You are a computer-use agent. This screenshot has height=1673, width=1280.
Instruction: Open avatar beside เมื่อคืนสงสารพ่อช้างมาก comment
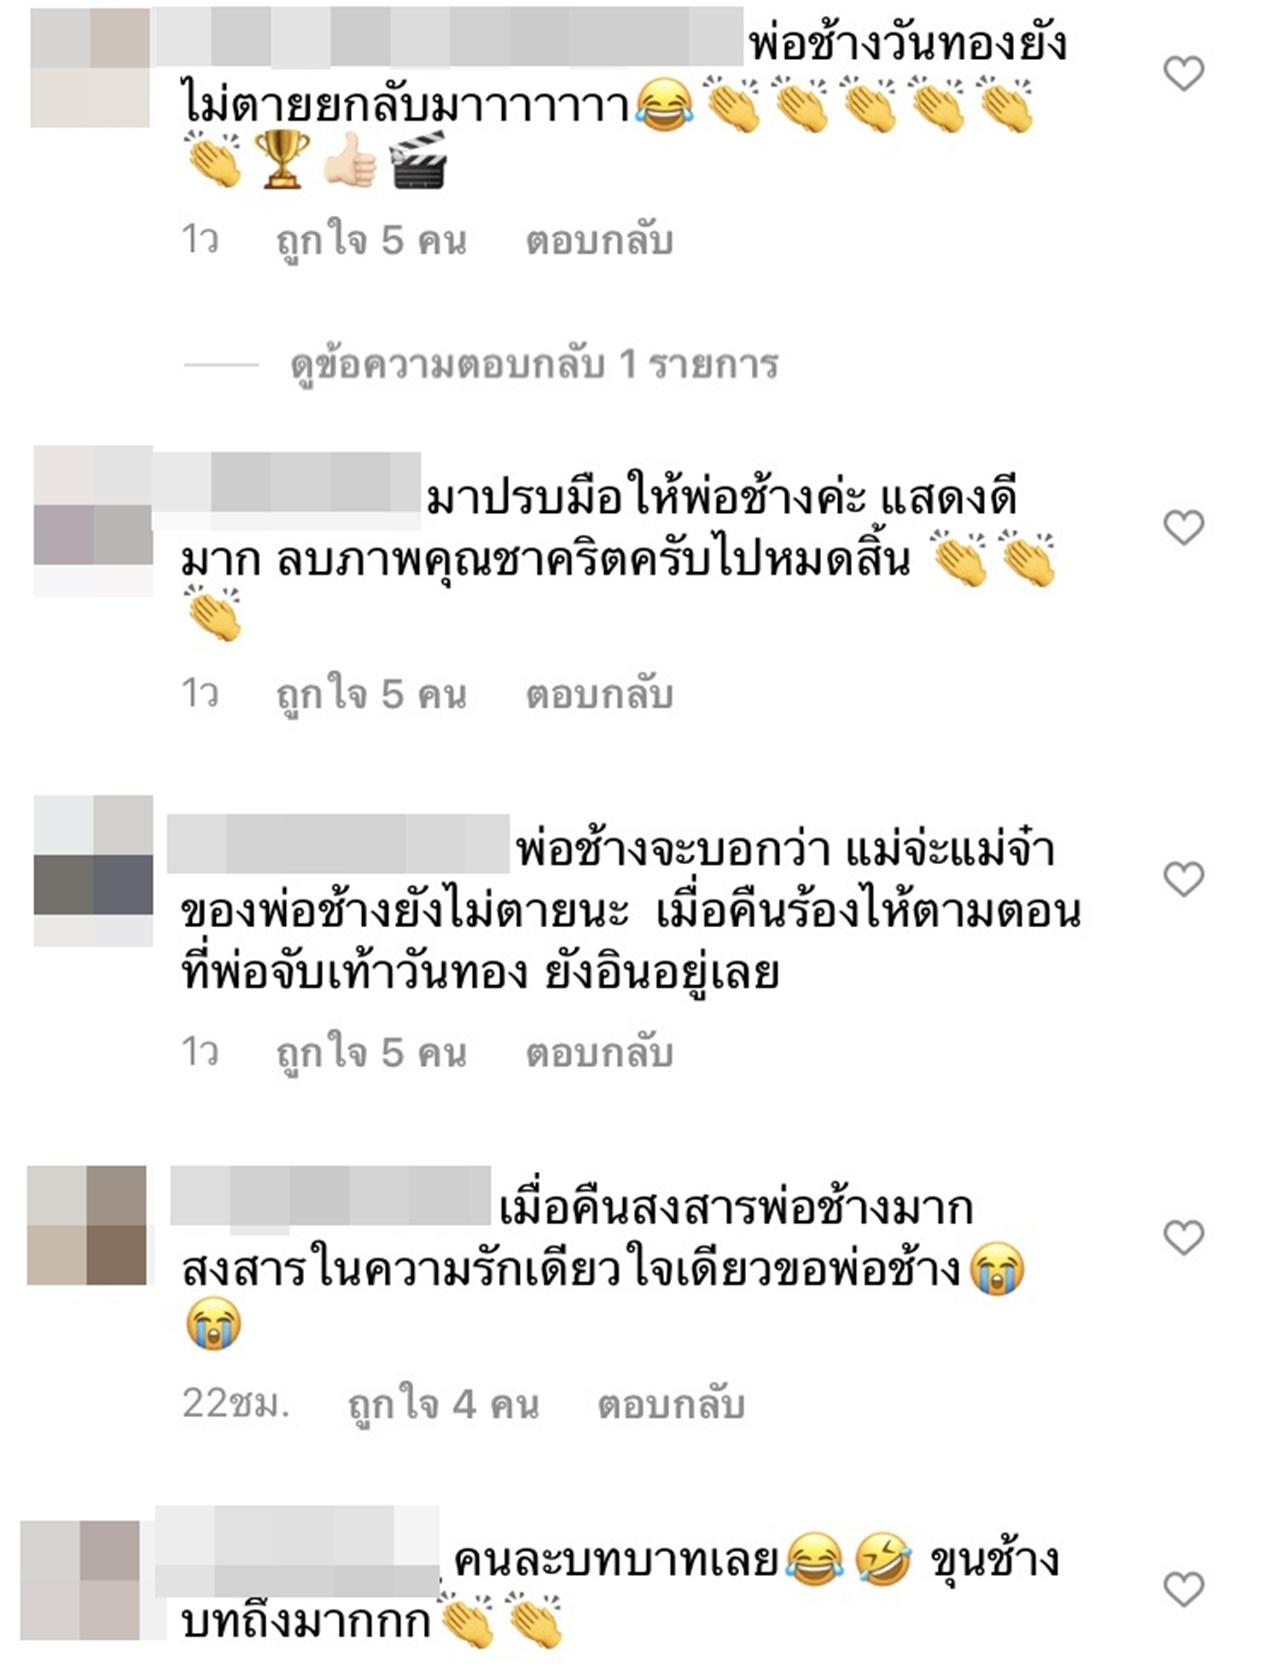(x=87, y=1225)
